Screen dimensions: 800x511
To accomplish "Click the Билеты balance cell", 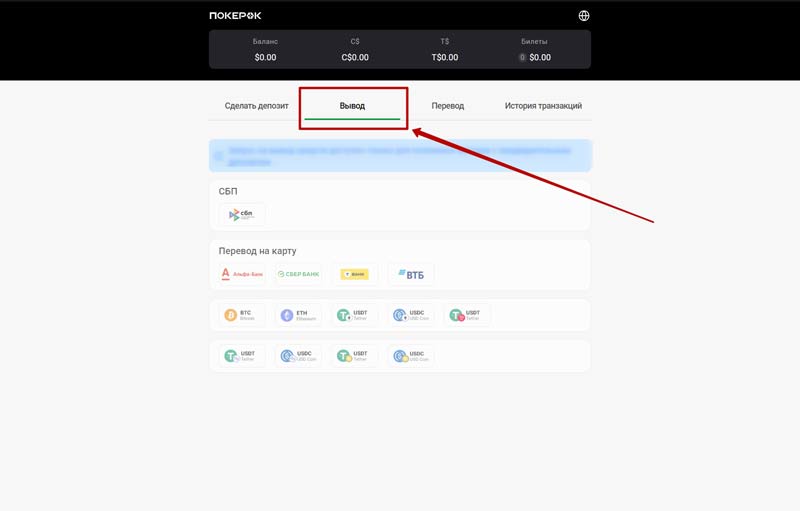I will [535, 50].
